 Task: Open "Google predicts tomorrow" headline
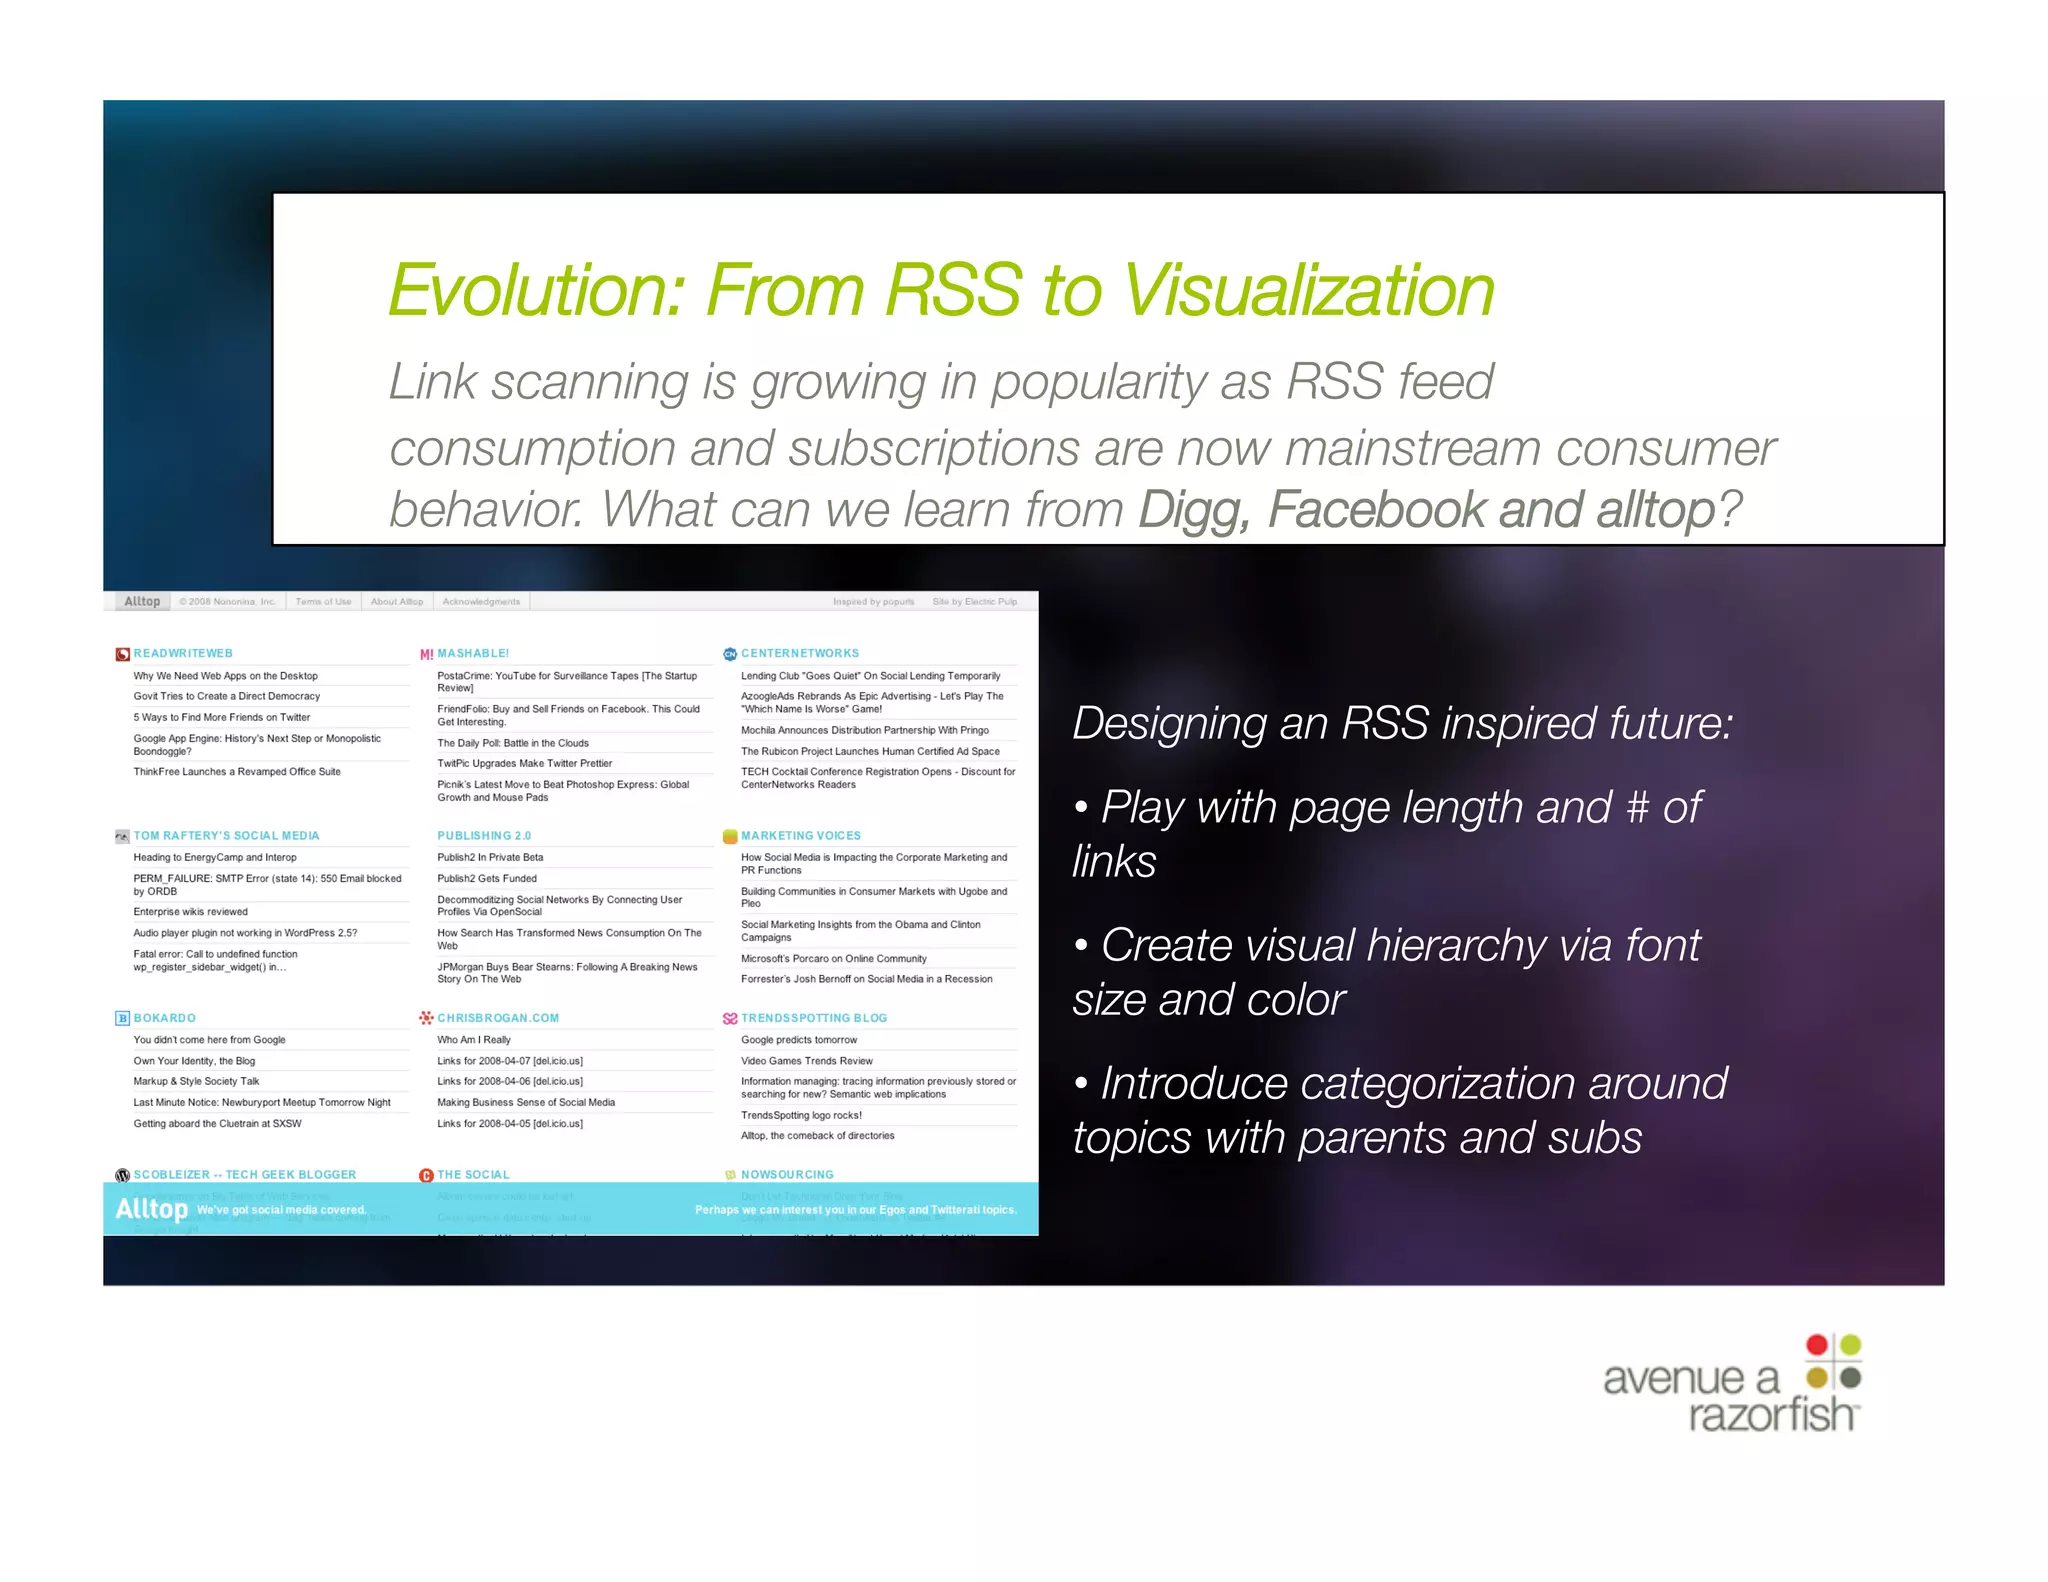click(x=799, y=1040)
